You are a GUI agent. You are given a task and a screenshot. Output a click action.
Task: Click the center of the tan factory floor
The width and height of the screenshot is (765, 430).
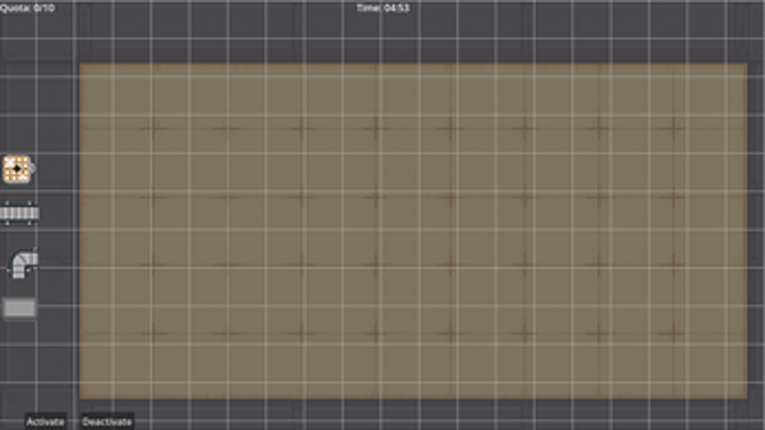413,231
